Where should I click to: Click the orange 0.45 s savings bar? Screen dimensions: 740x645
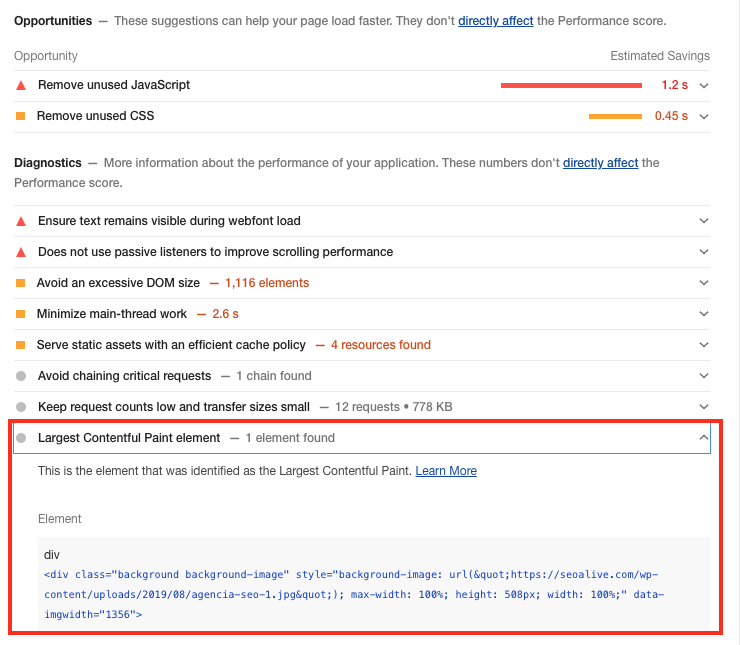click(x=615, y=117)
